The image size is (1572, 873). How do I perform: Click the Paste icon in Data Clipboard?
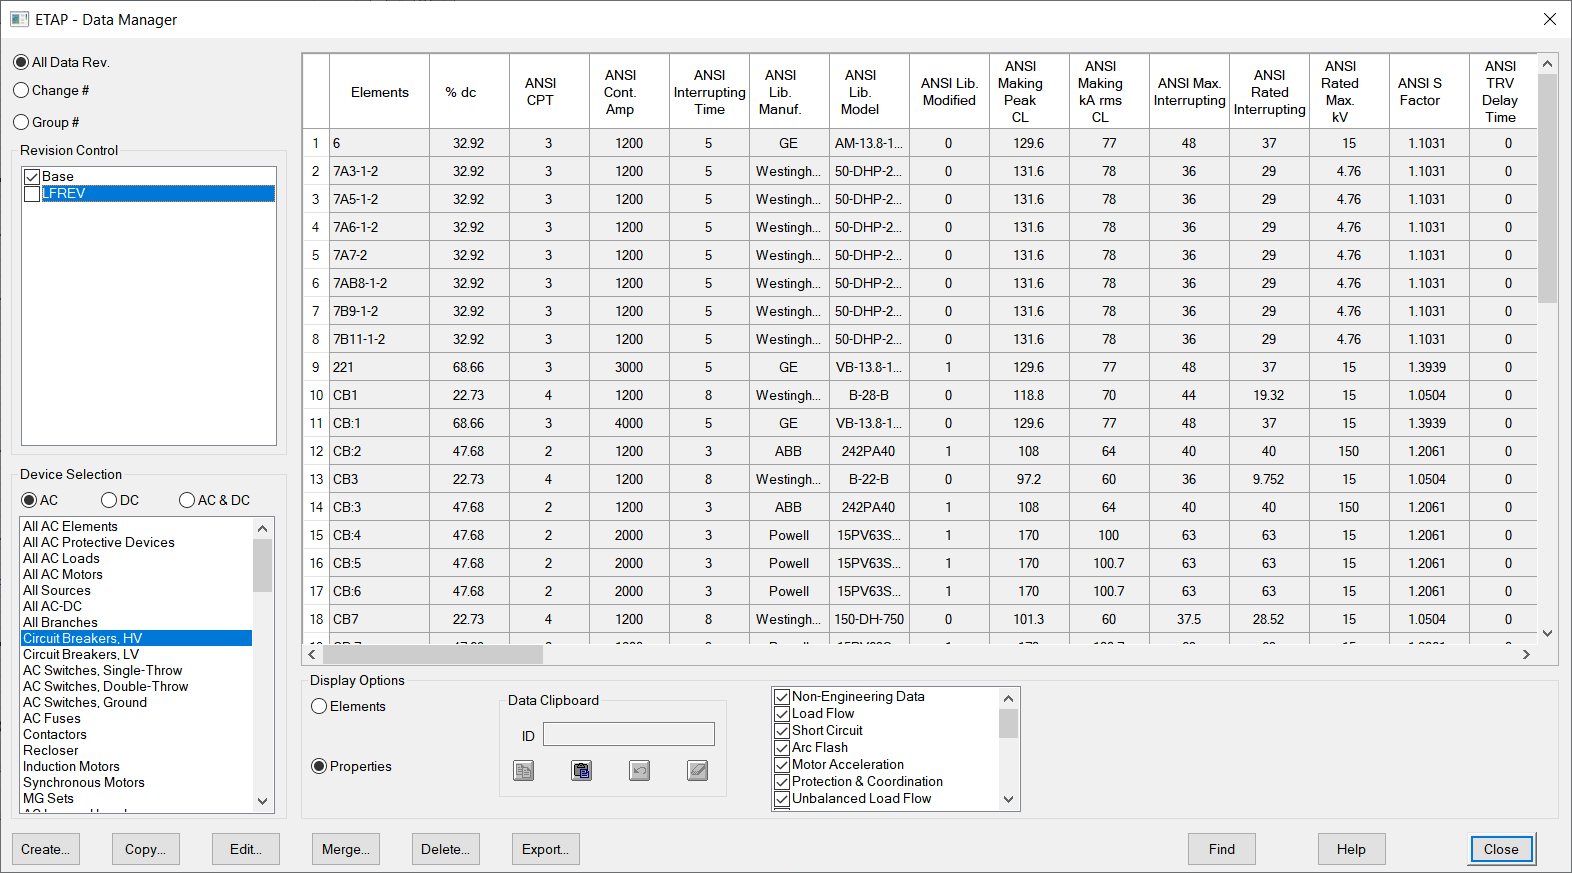pos(582,770)
